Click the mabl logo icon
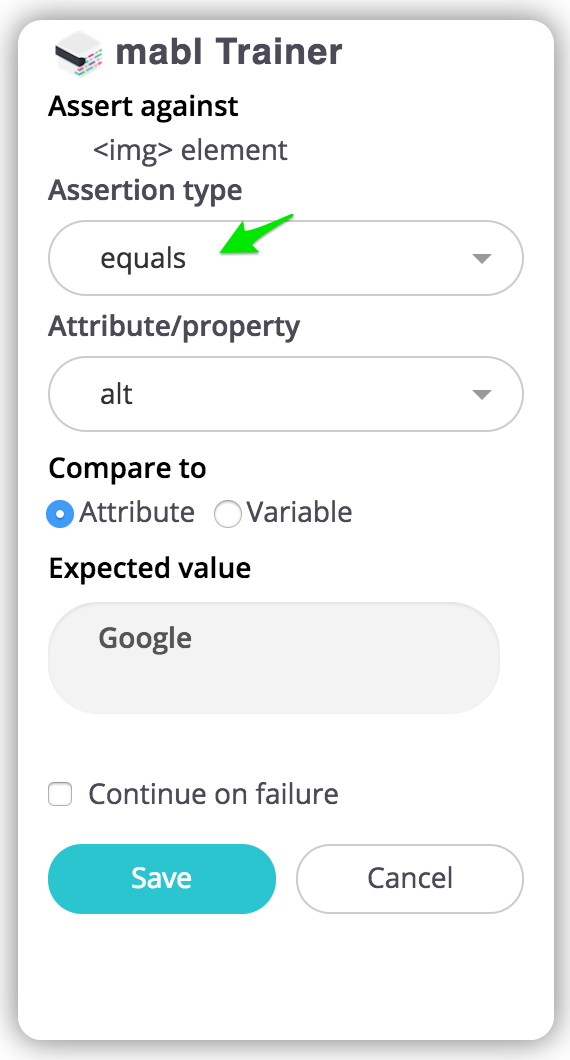The image size is (570, 1060). pos(78,53)
